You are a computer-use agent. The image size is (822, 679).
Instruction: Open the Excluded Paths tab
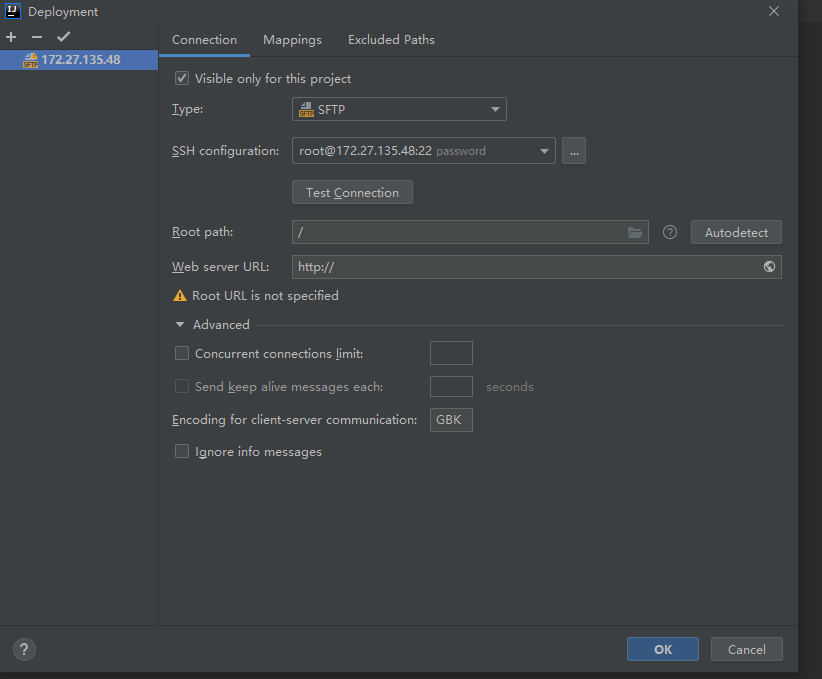391,40
